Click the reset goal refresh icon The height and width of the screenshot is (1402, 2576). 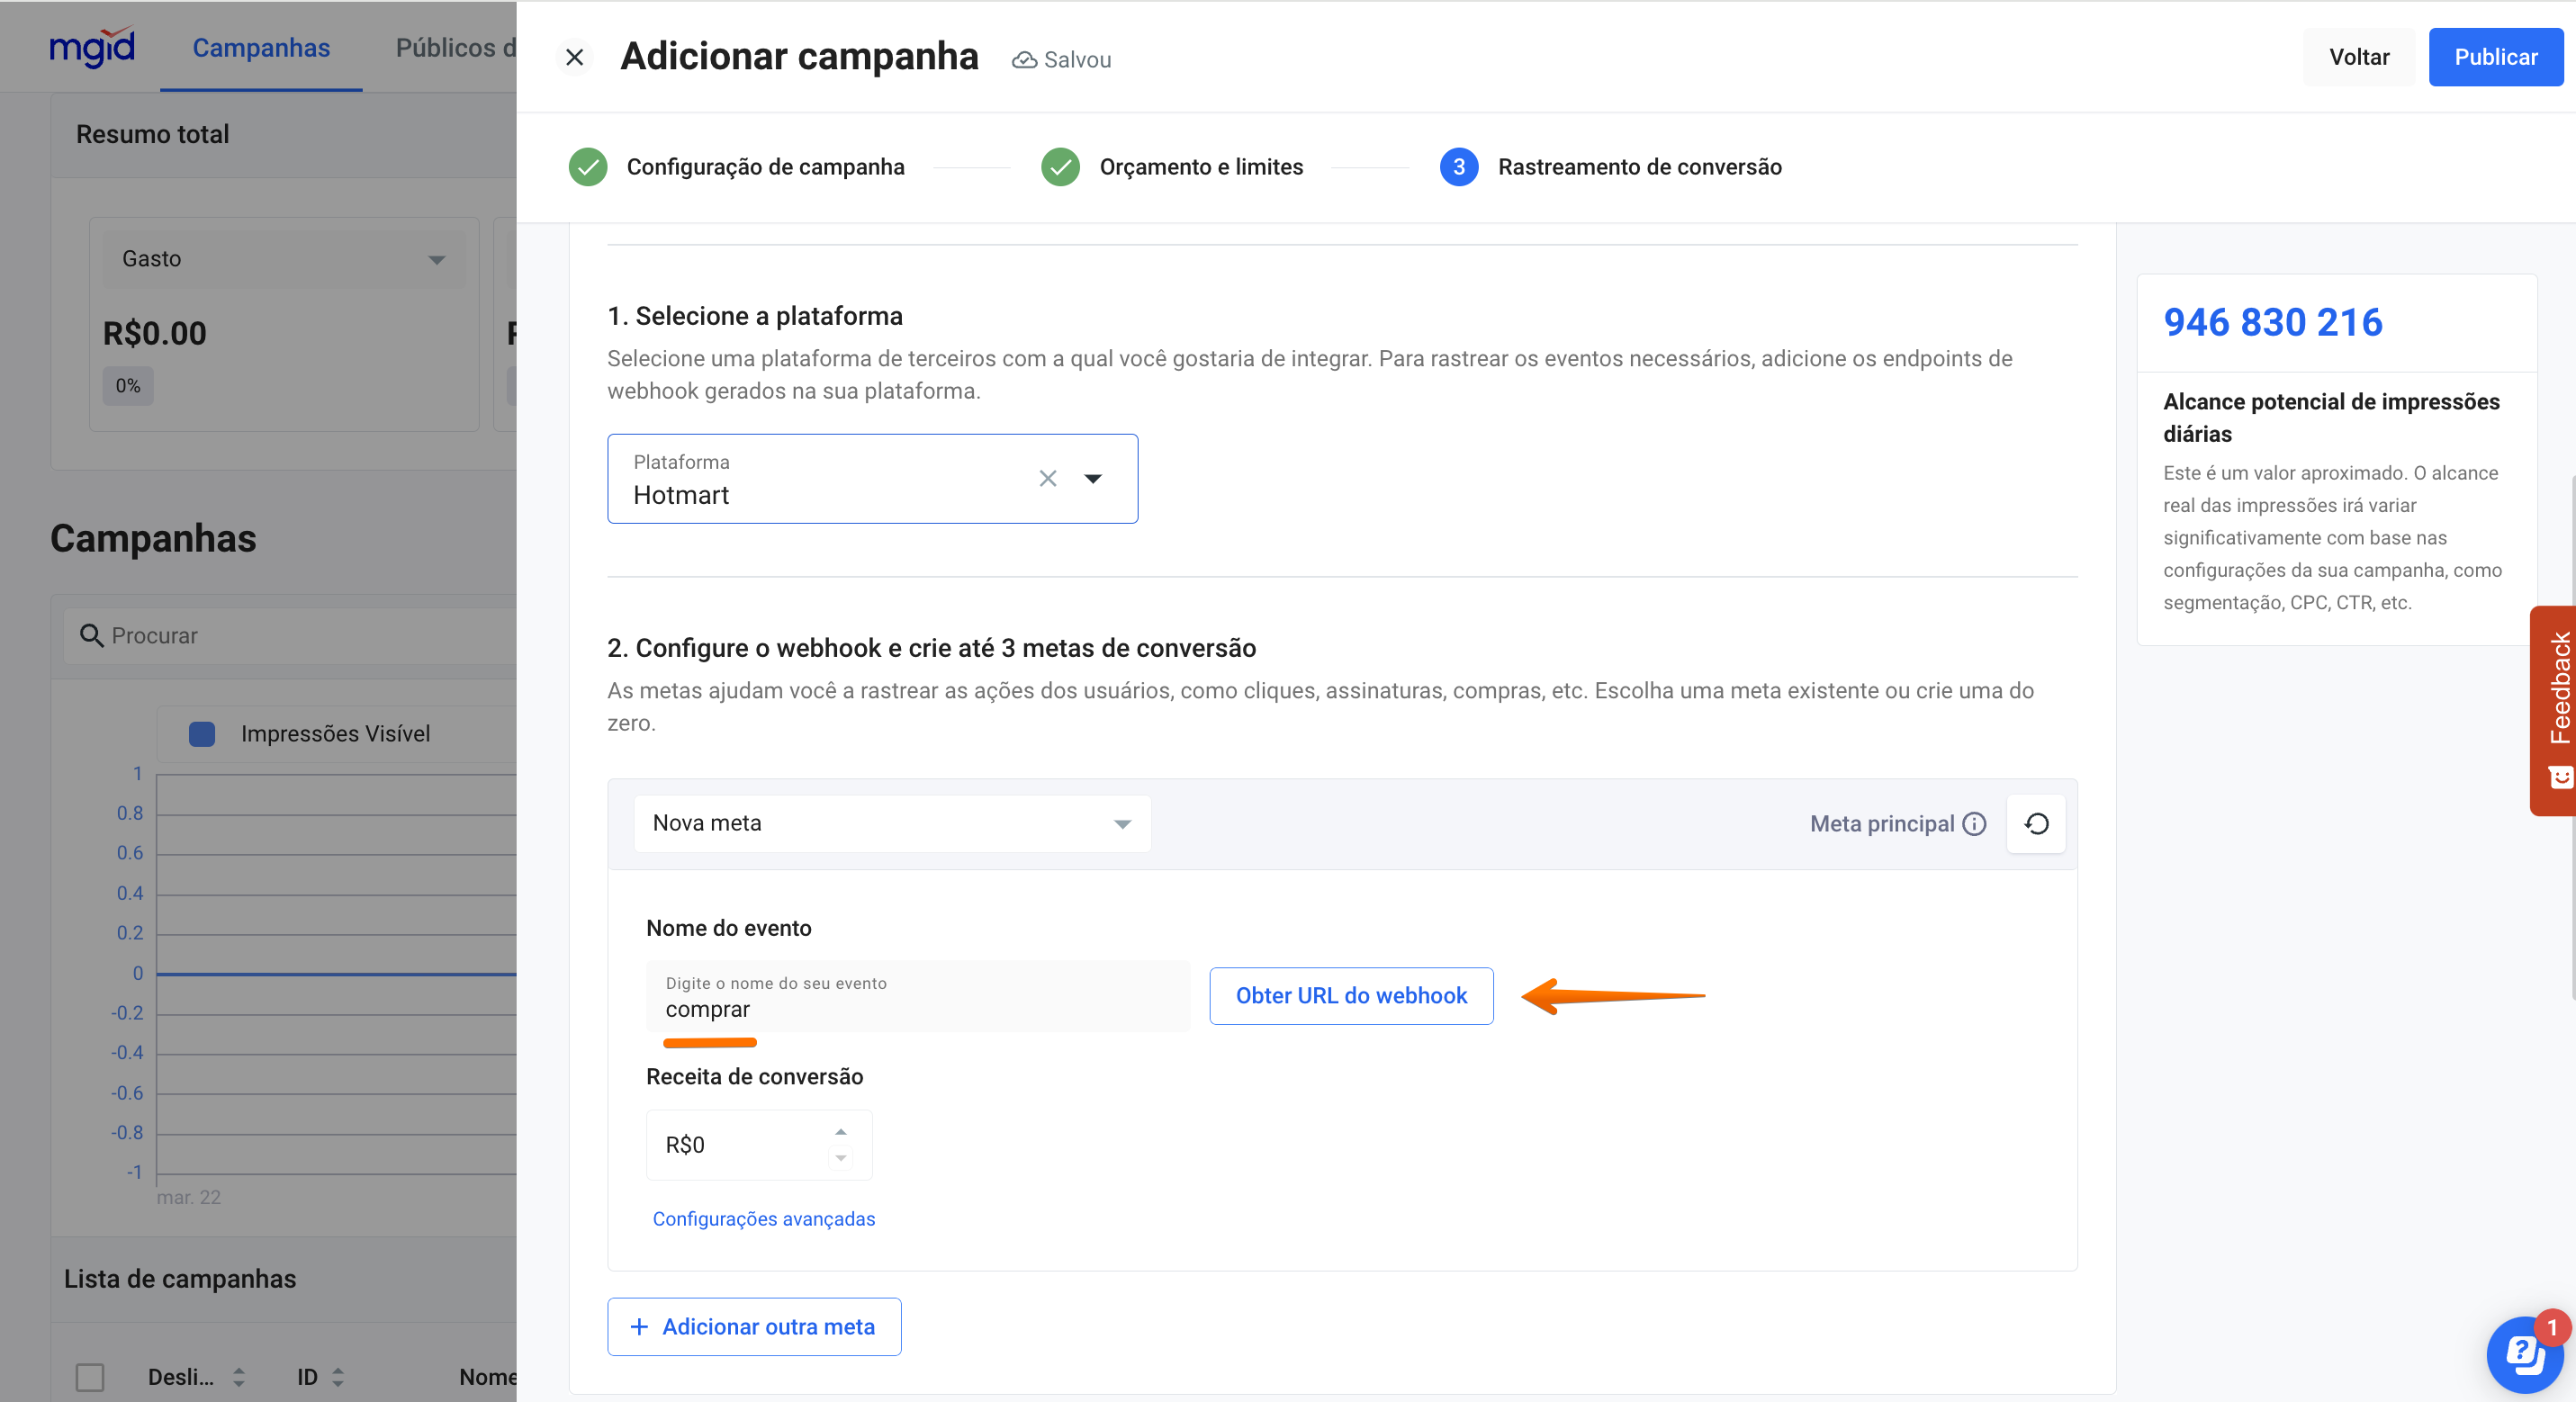(x=2036, y=824)
